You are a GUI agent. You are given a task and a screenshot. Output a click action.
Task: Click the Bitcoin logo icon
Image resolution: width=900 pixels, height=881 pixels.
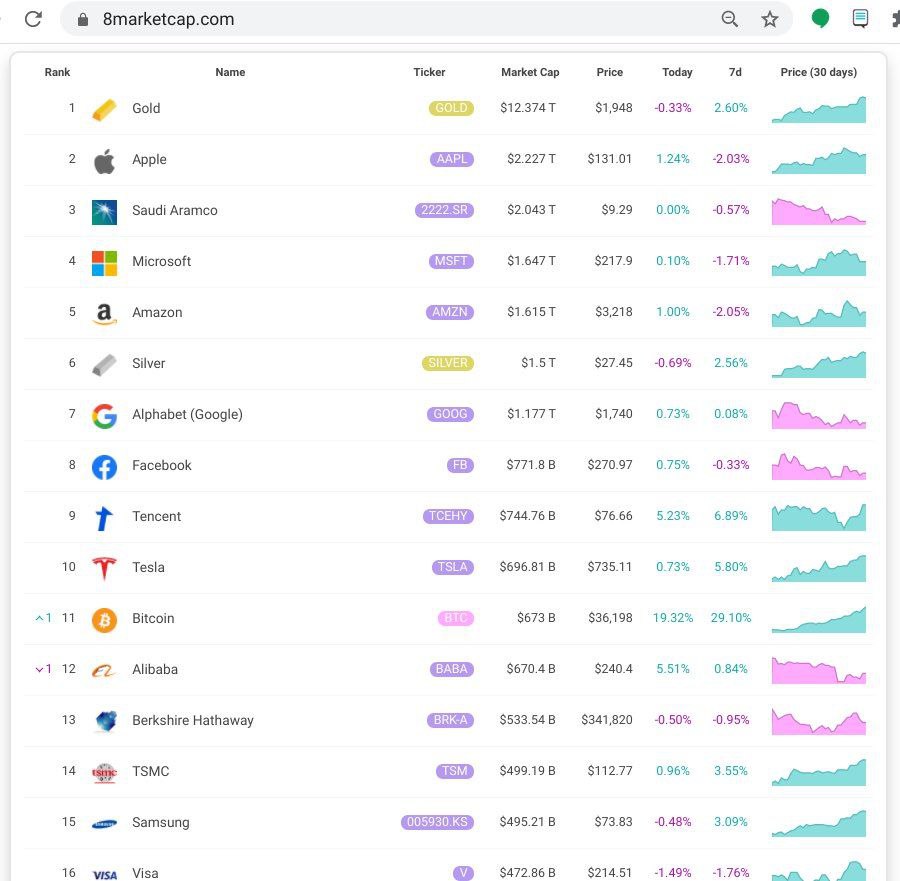(104, 620)
